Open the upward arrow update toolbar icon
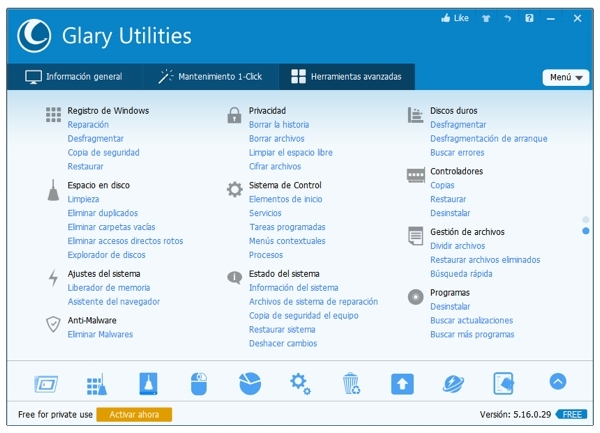This screenshot has width=600, height=433. (x=402, y=384)
